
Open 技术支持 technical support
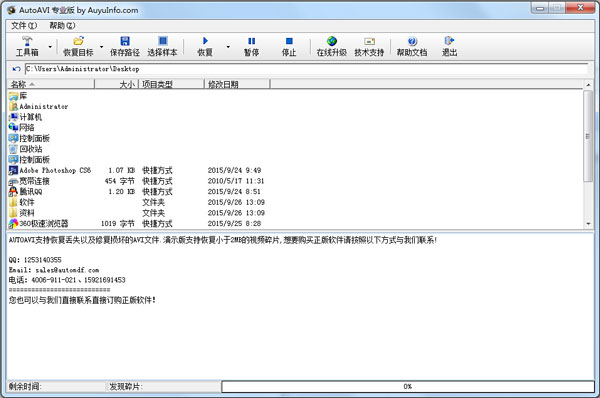369,46
